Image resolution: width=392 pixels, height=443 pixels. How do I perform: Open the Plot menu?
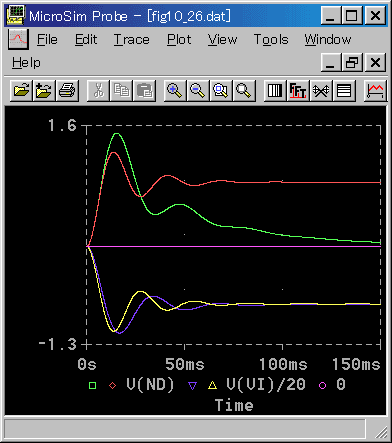(x=179, y=40)
